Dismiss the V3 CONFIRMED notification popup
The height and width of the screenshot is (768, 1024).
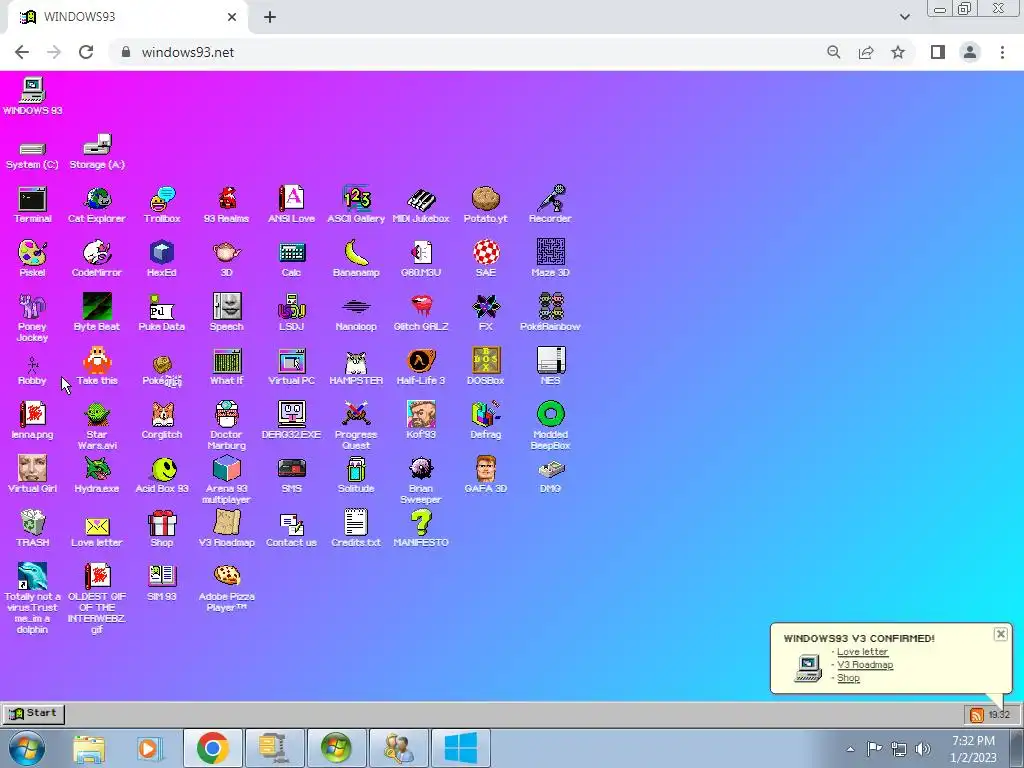(1000, 634)
